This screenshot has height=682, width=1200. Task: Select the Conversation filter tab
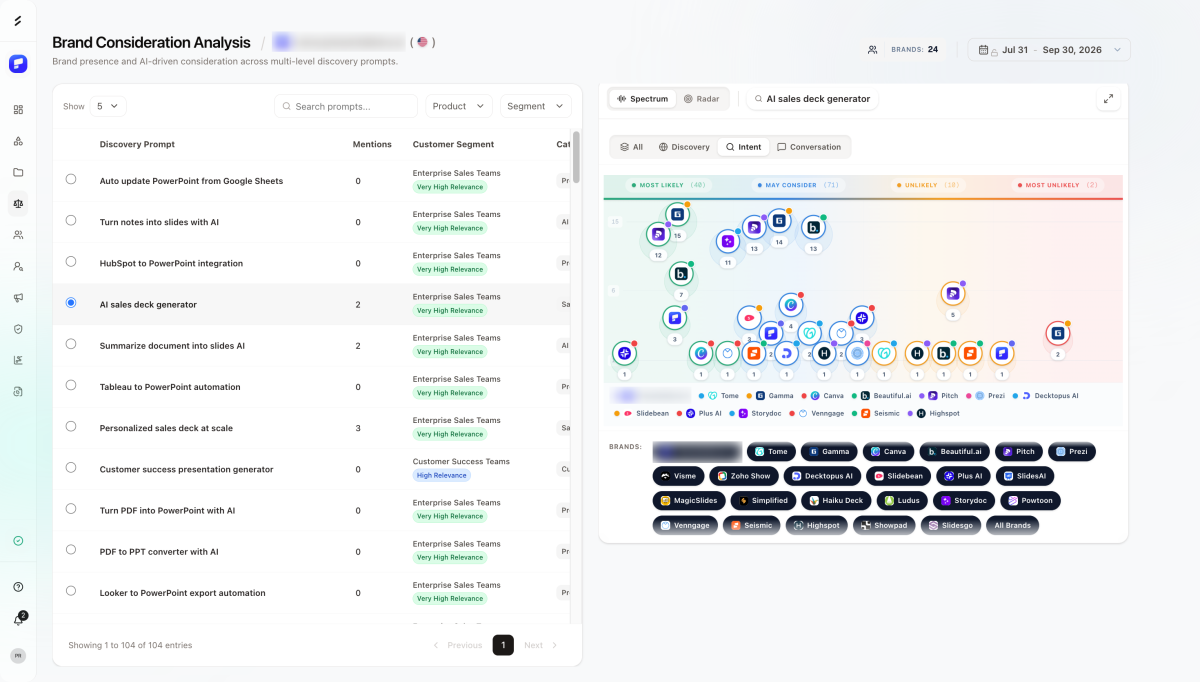(x=809, y=147)
